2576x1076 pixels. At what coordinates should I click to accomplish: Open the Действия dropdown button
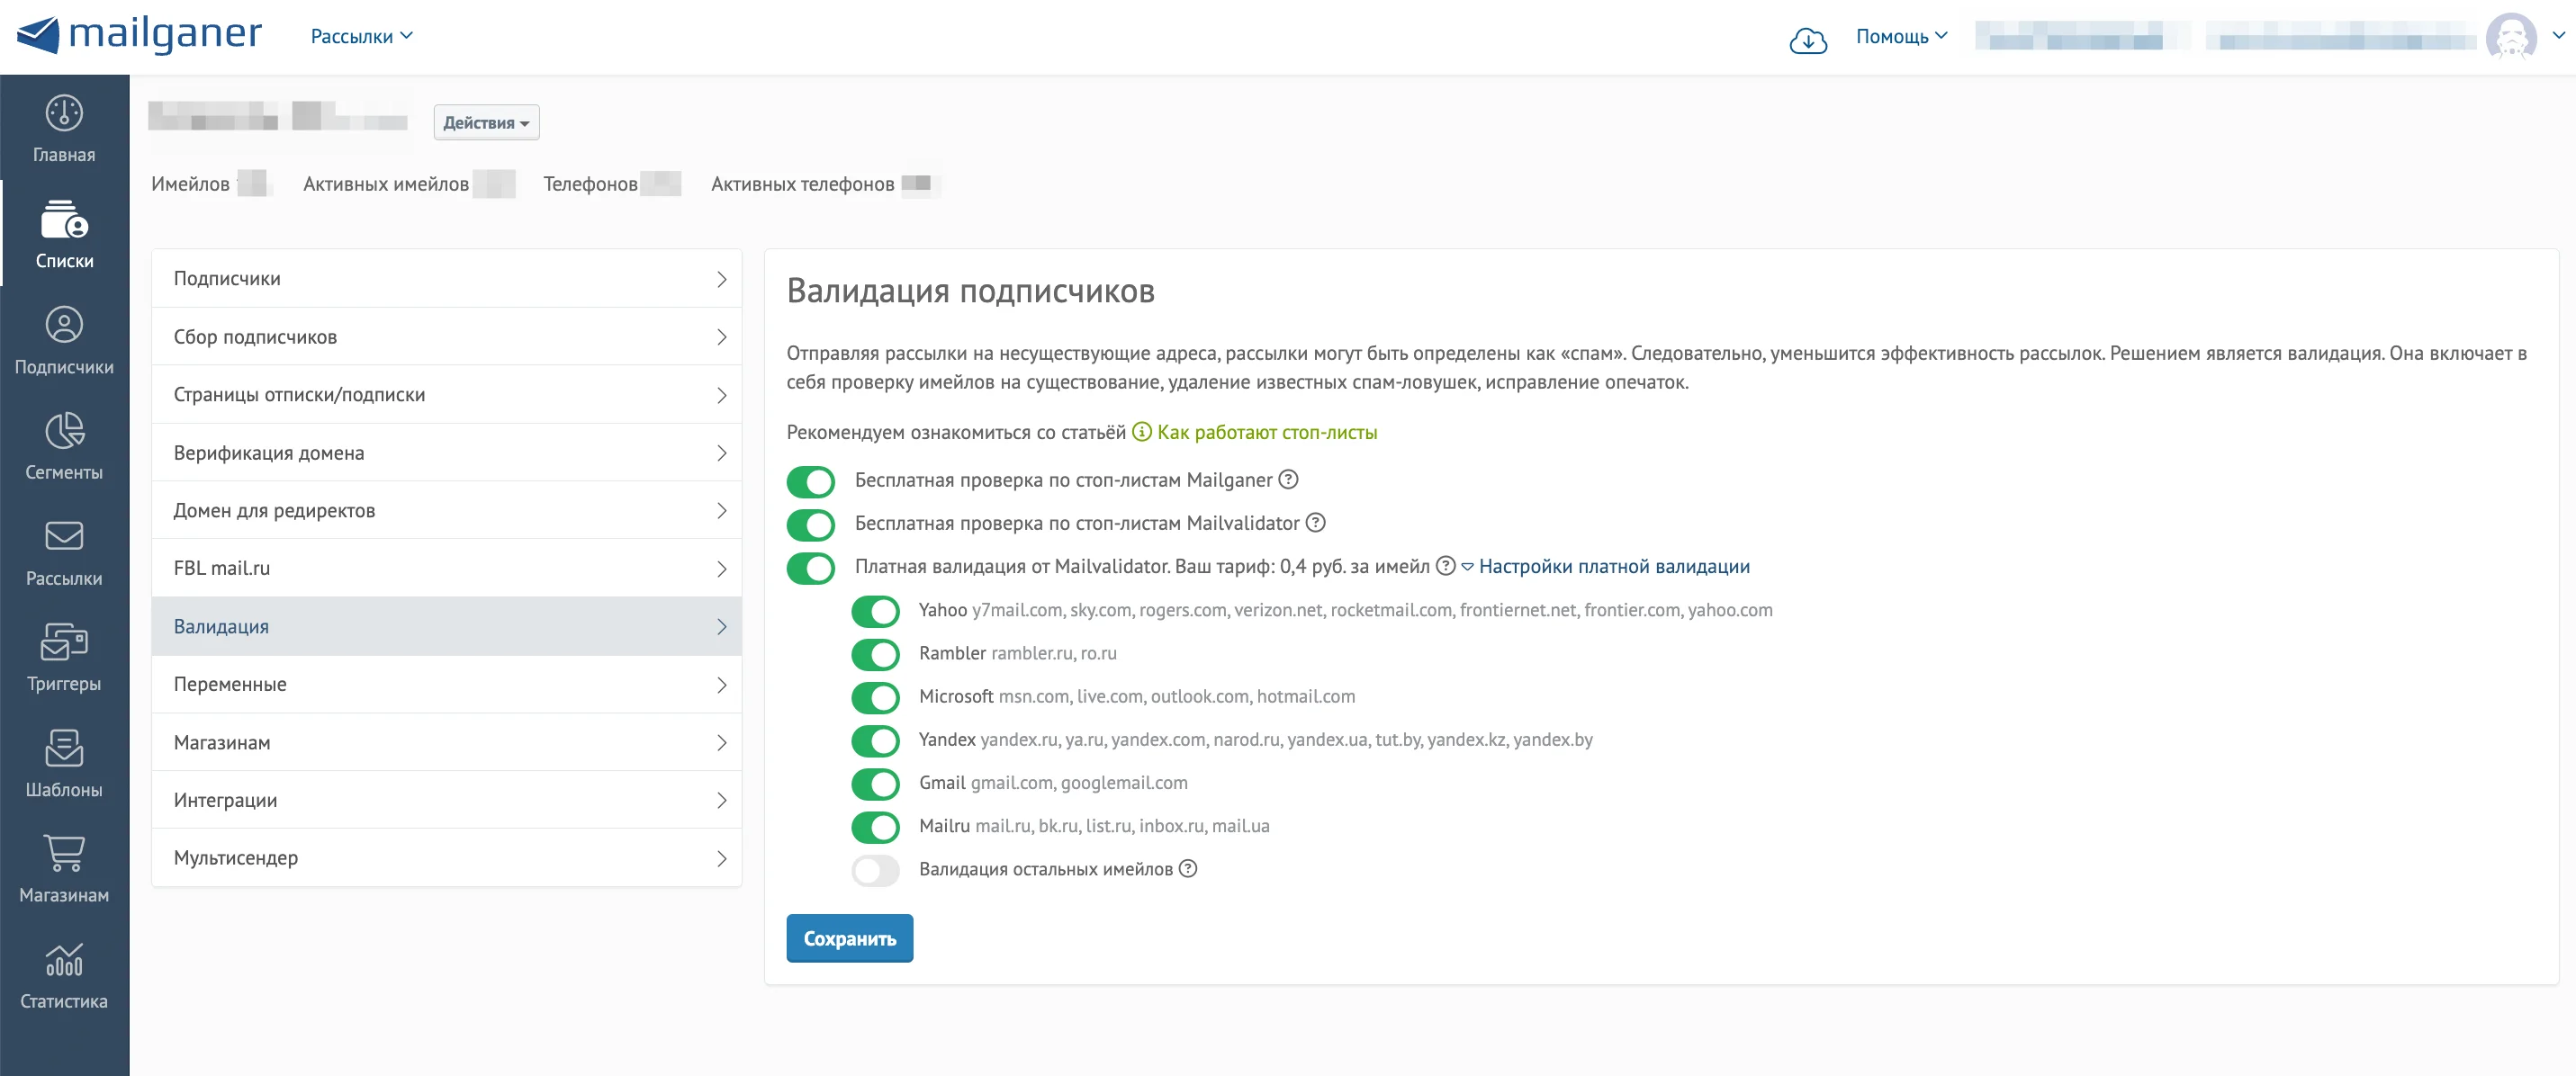[486, 122]
